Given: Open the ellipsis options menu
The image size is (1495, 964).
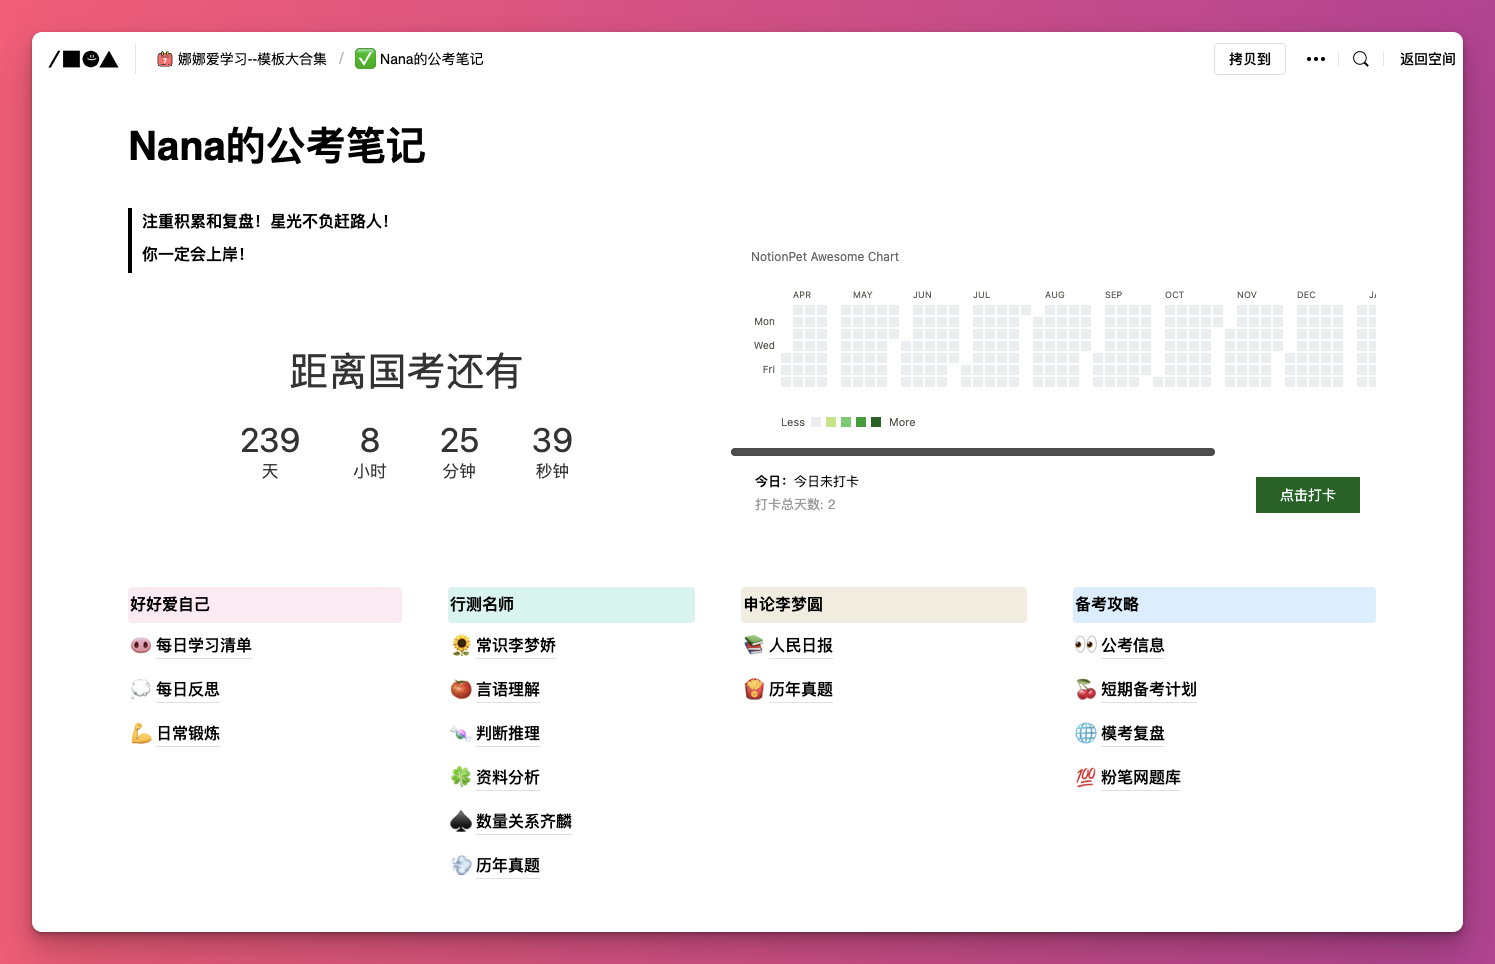Looking at the screenshot, I should click(x=1315, y=59).
